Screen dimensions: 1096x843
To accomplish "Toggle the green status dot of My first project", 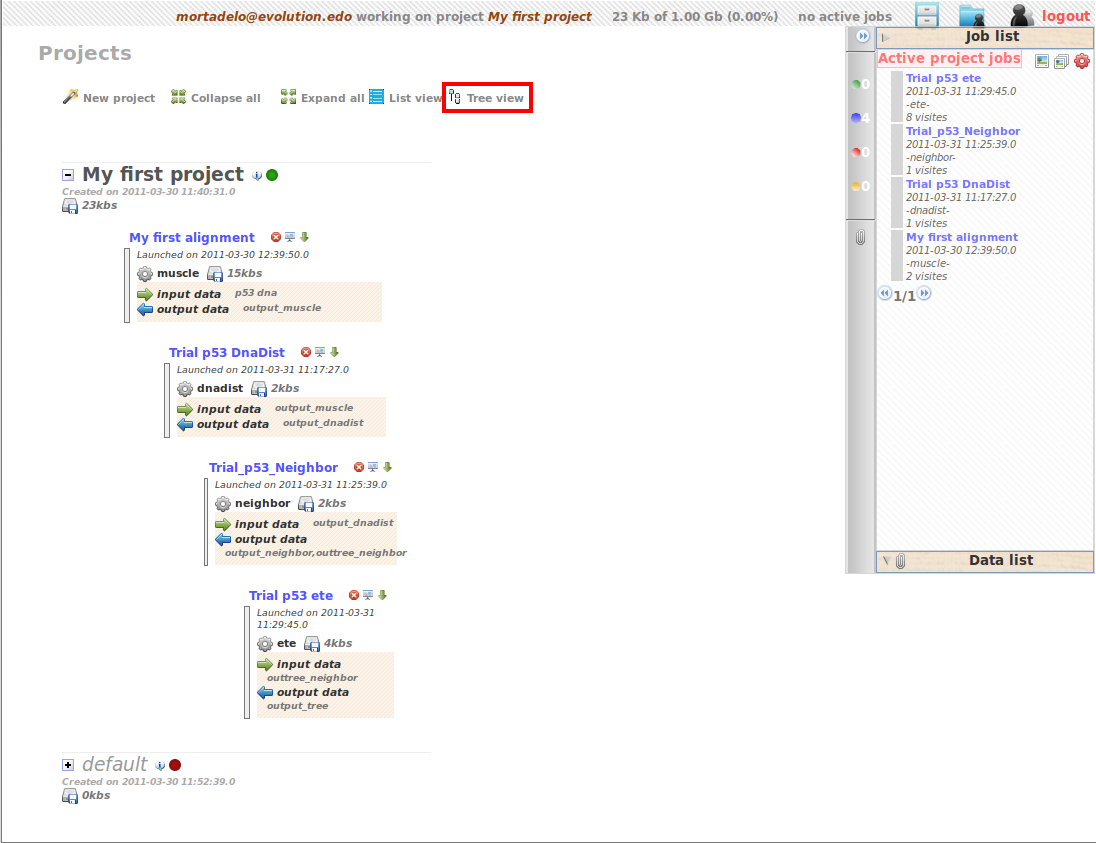I will coord(272,175).
